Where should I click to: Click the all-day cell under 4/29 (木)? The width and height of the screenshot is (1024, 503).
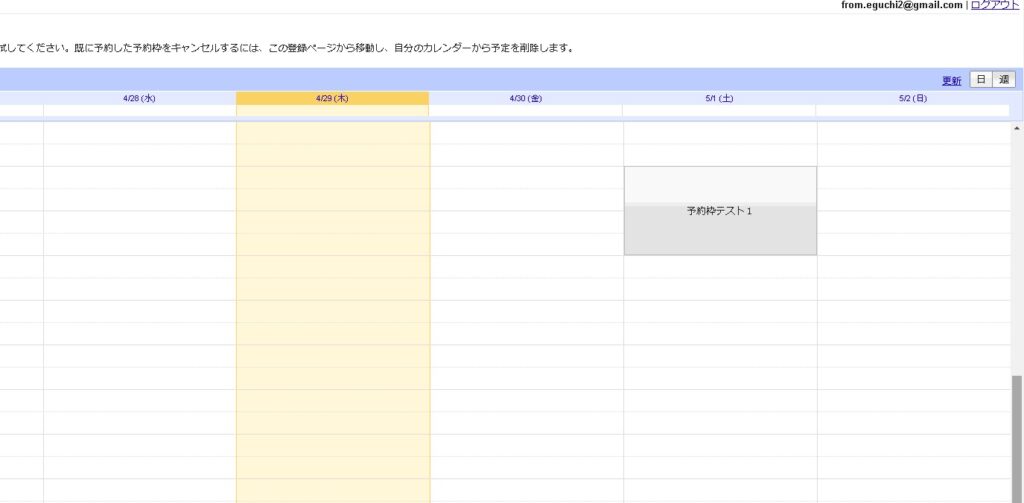point(332,110)
